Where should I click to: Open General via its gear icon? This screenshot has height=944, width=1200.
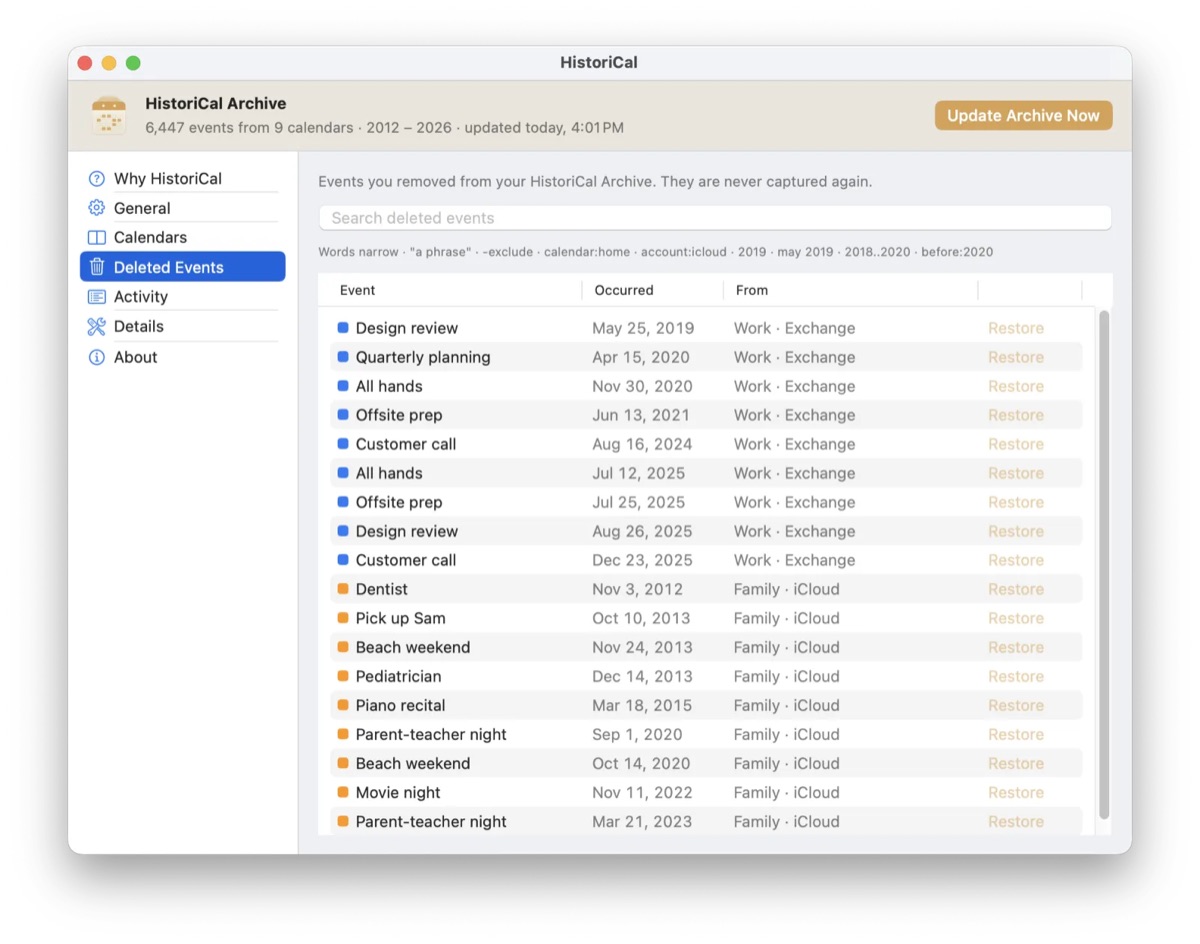pyautogui.click(x=96, y=208)
